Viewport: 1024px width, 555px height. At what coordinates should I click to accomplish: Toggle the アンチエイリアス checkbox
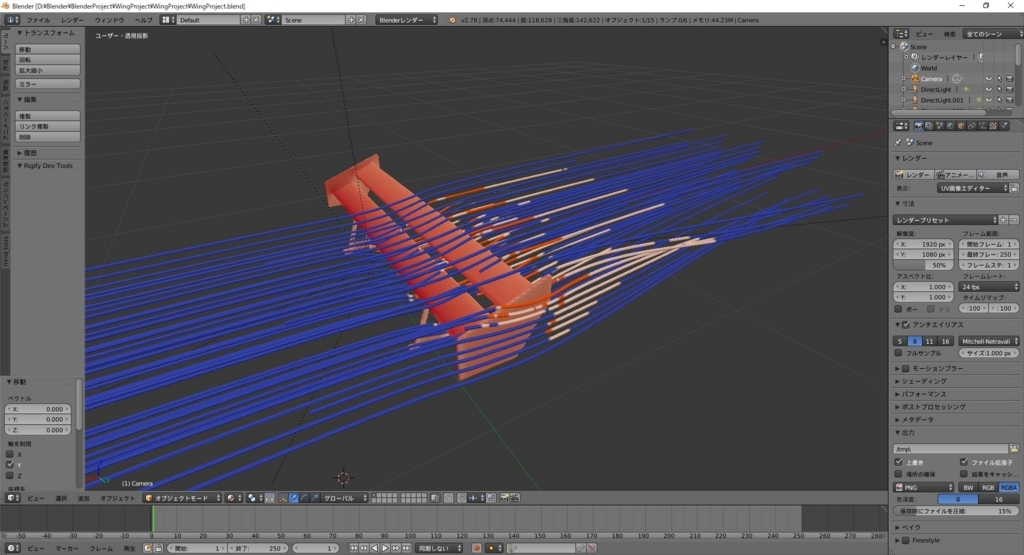tap(906, 325)
